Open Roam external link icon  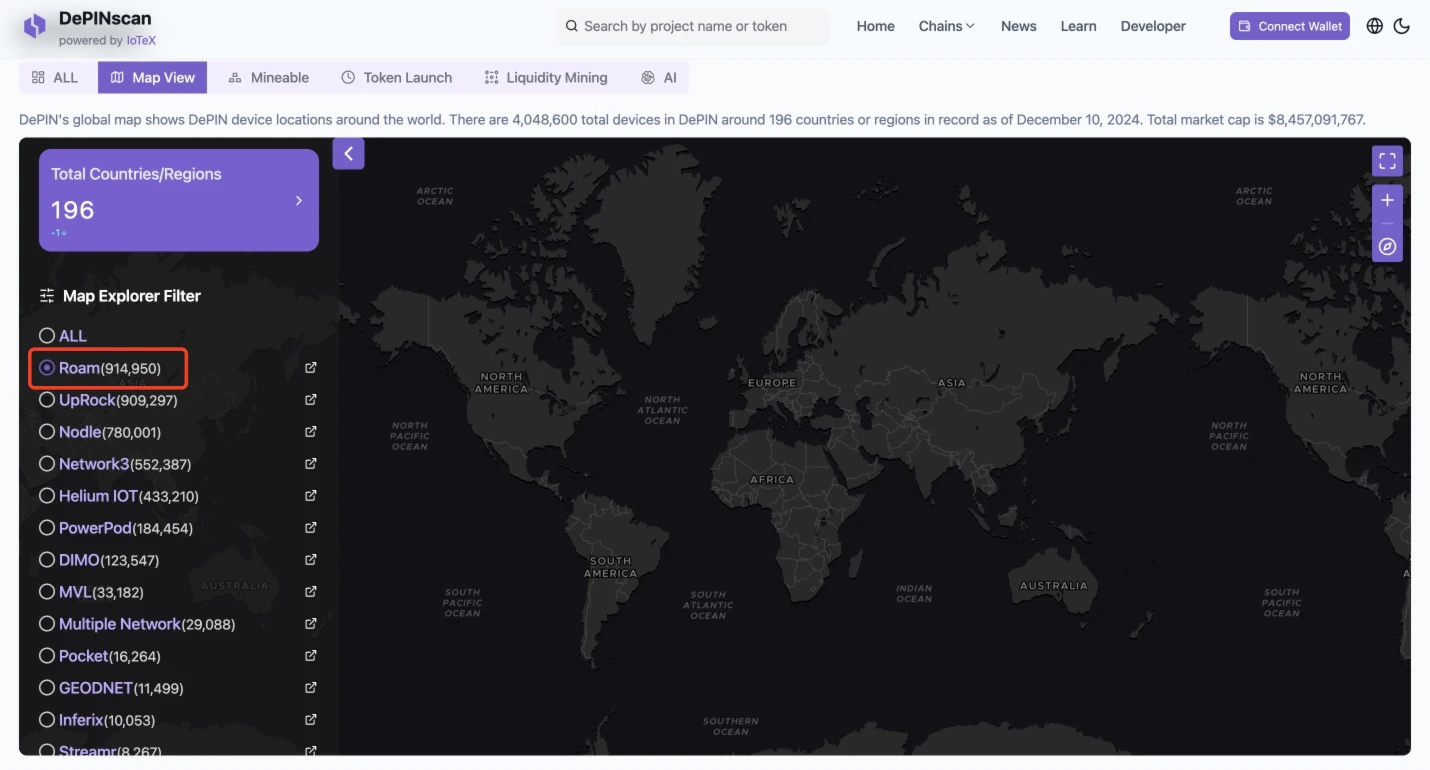click(310, 368)
